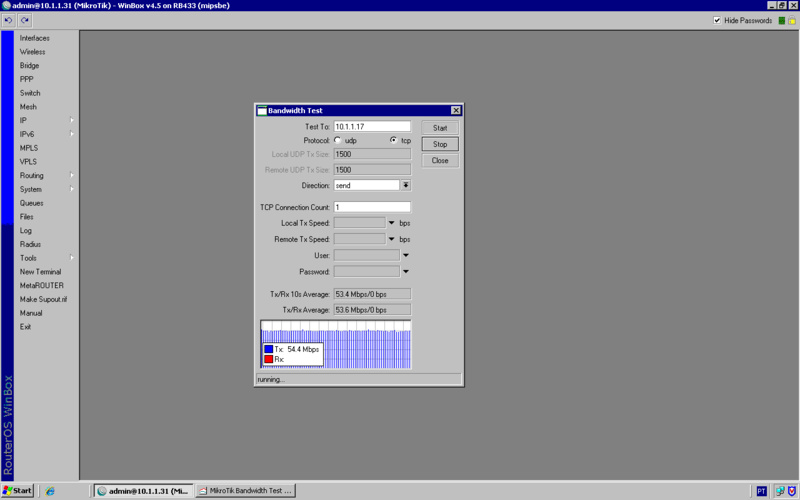This screenshot has height=500, width=800.
Task: Click the redo arrow in WinBox toolbar
Action: coord(24,20)
